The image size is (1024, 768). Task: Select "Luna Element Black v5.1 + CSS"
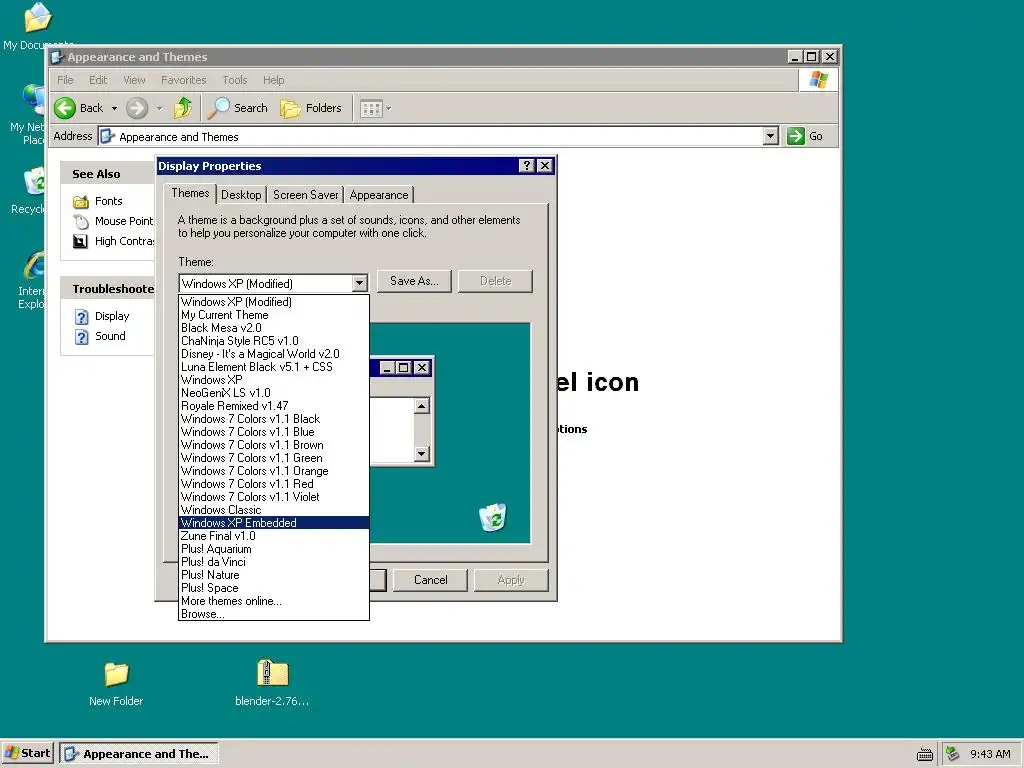point(274,366)
